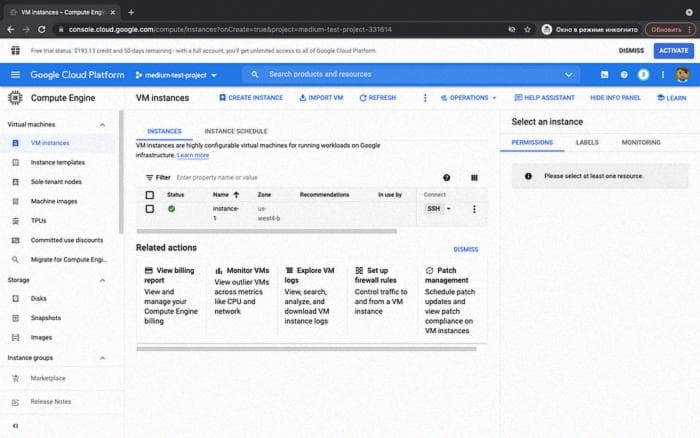The width and height of the screenshot is (700, 438).
Task: Dismiss the Related actions section
Action: [x=466, y=249]
